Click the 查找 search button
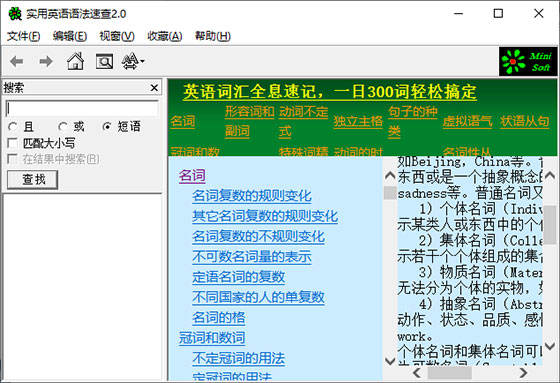This screenshot has width=560, height=383. (x=32, y=179)
